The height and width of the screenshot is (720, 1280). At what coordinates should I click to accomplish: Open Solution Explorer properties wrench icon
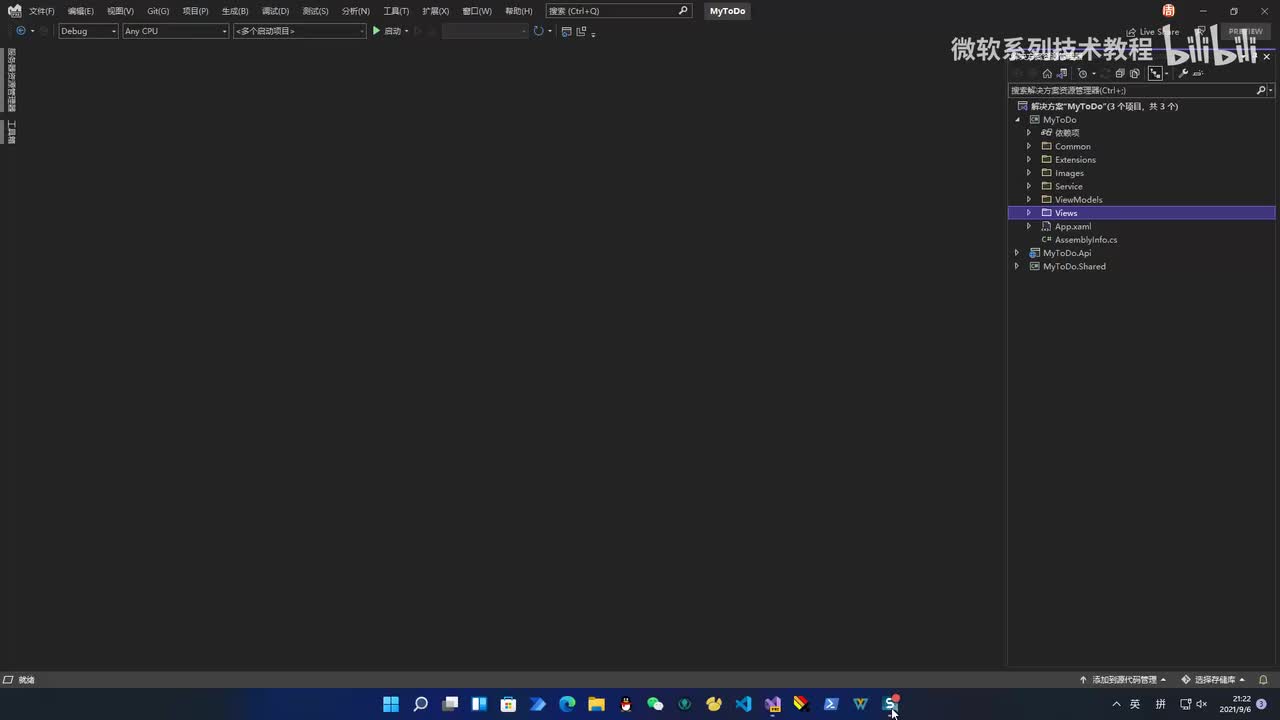tap(1183, 73)
